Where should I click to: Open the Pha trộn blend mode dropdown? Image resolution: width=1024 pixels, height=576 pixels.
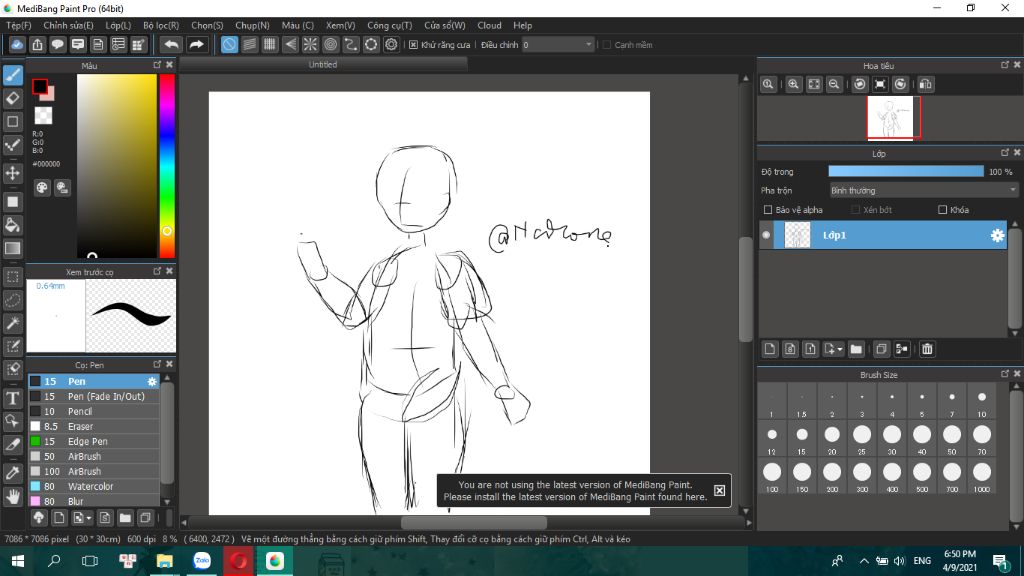923,190
